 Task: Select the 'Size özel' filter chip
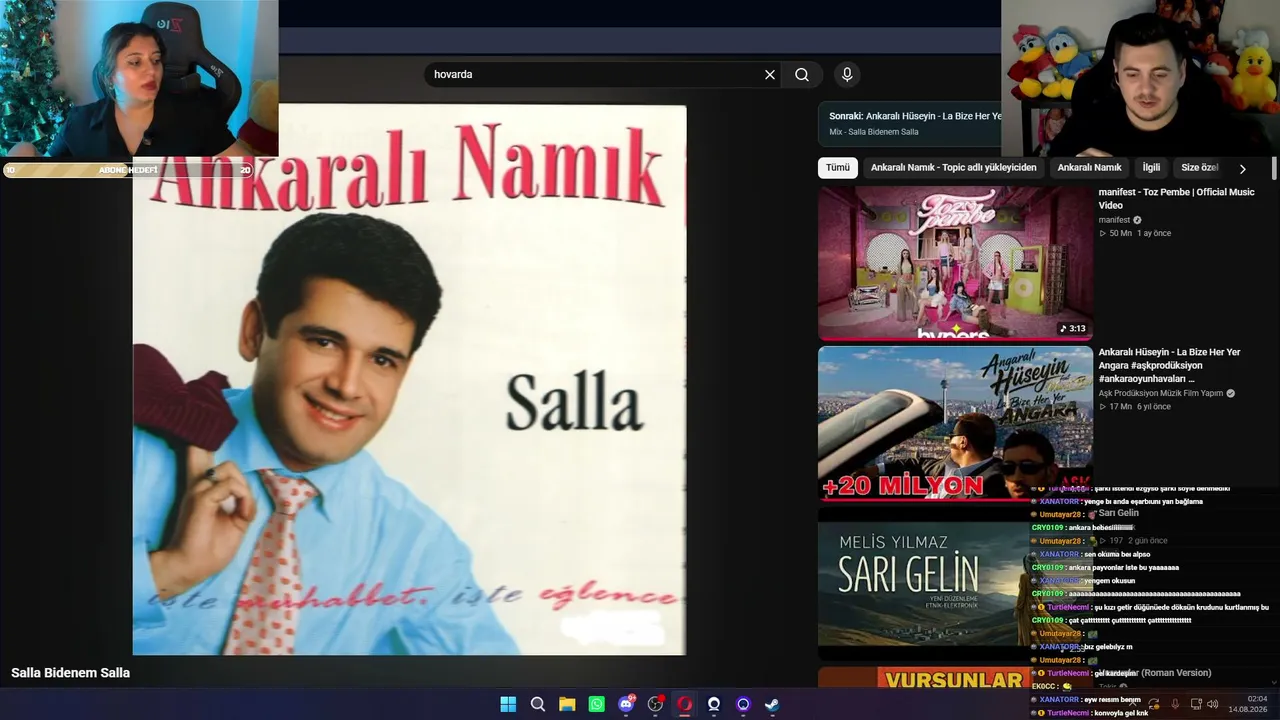click(1199, 168)
